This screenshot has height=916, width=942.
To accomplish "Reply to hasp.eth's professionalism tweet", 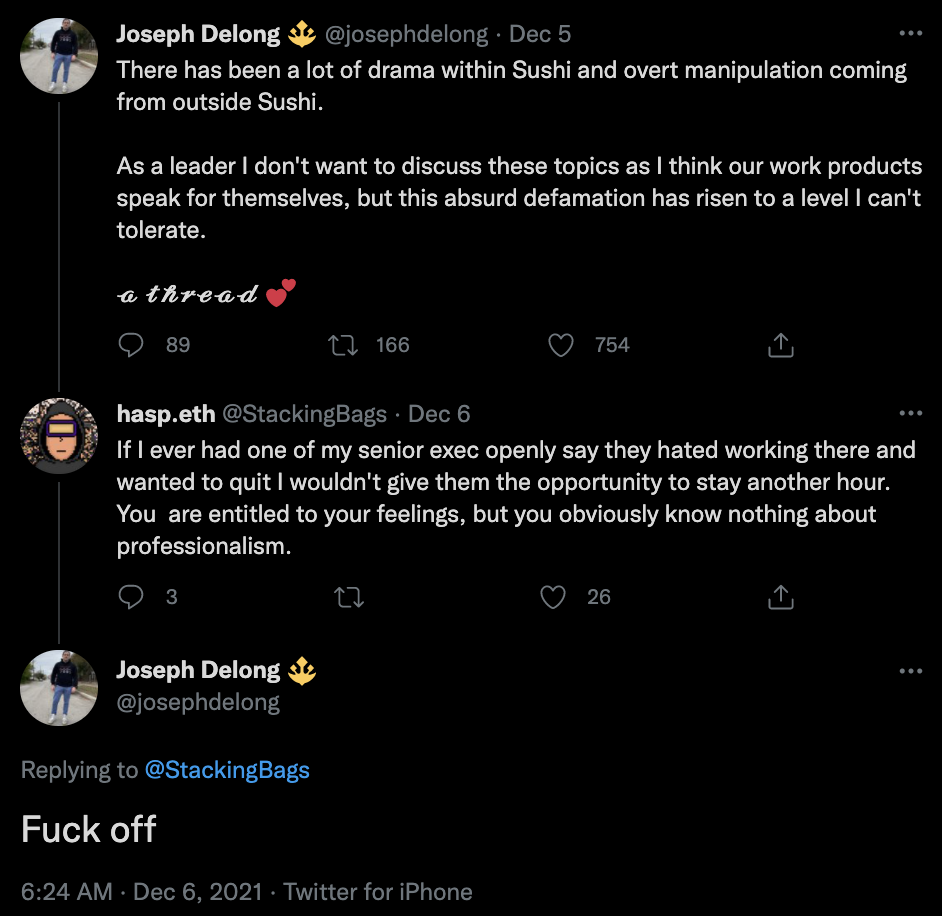I will (132, 597).
